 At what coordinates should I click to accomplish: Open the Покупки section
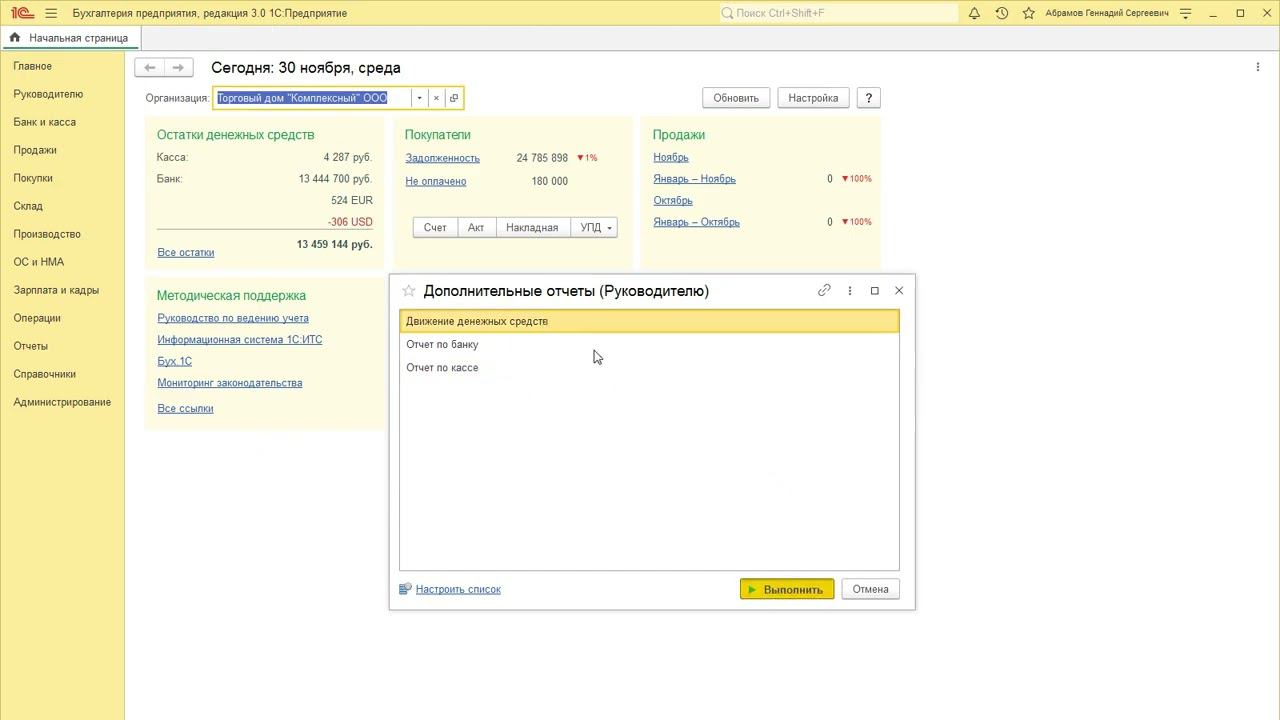(33, 178)
